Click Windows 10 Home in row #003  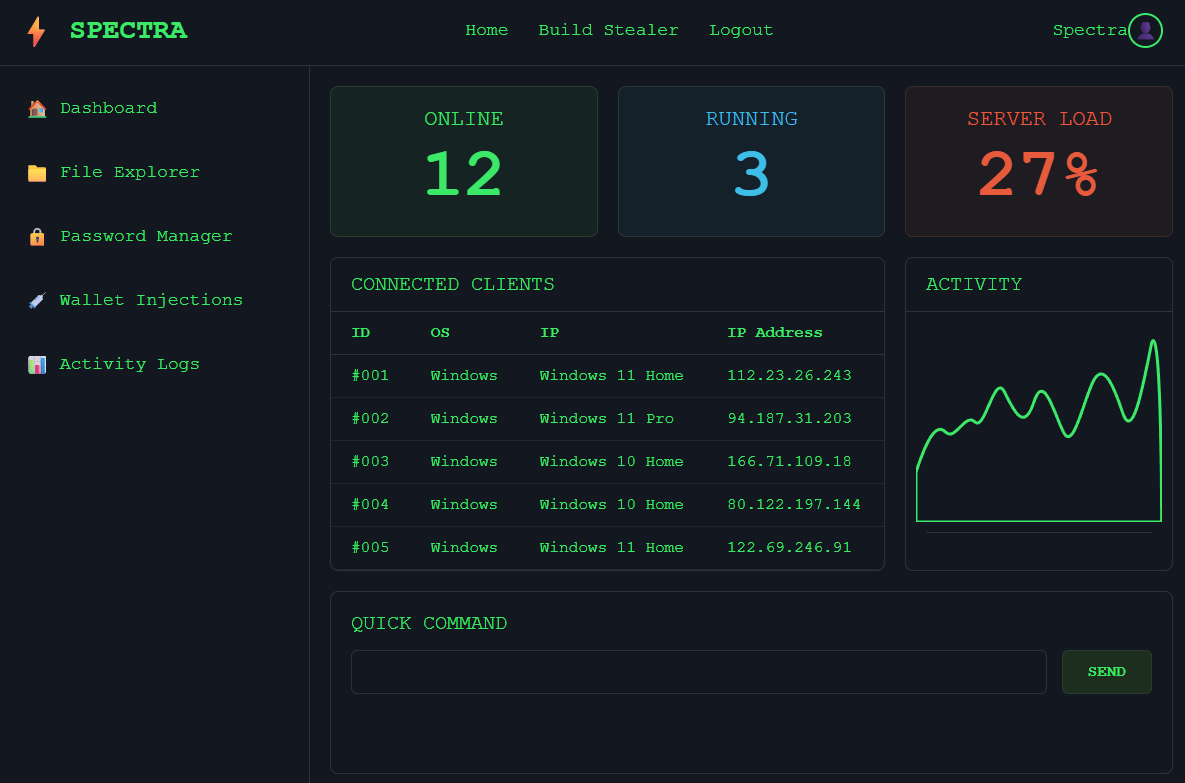pyautogui.click(x=611, y=463)
